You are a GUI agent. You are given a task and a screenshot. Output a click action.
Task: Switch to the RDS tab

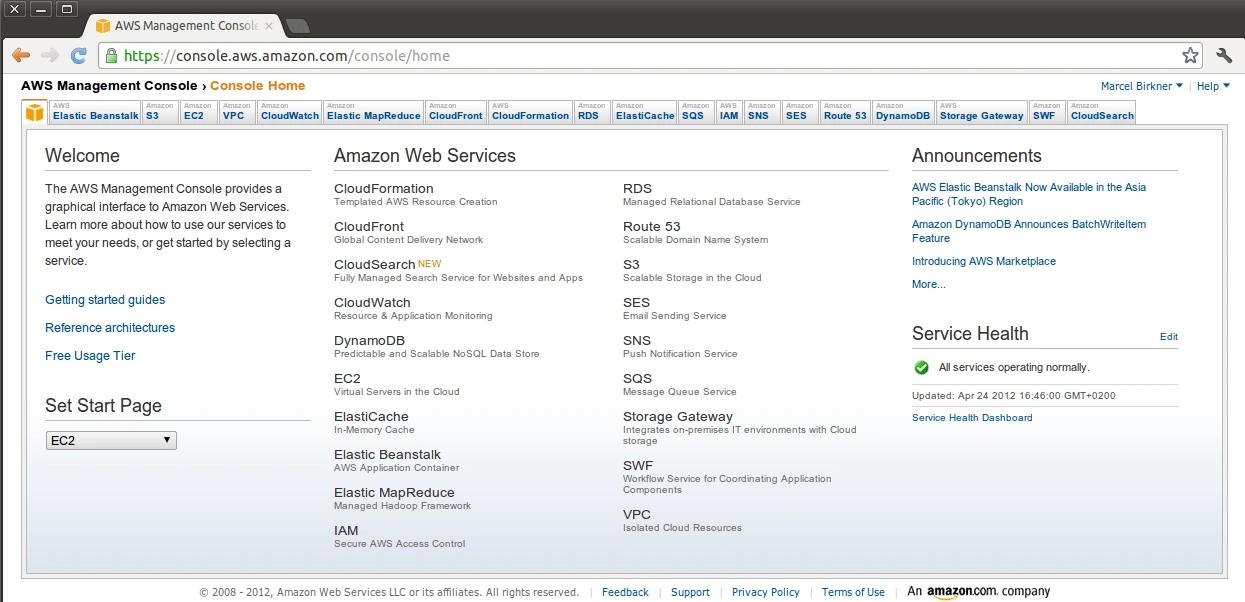tap(592, 112)
